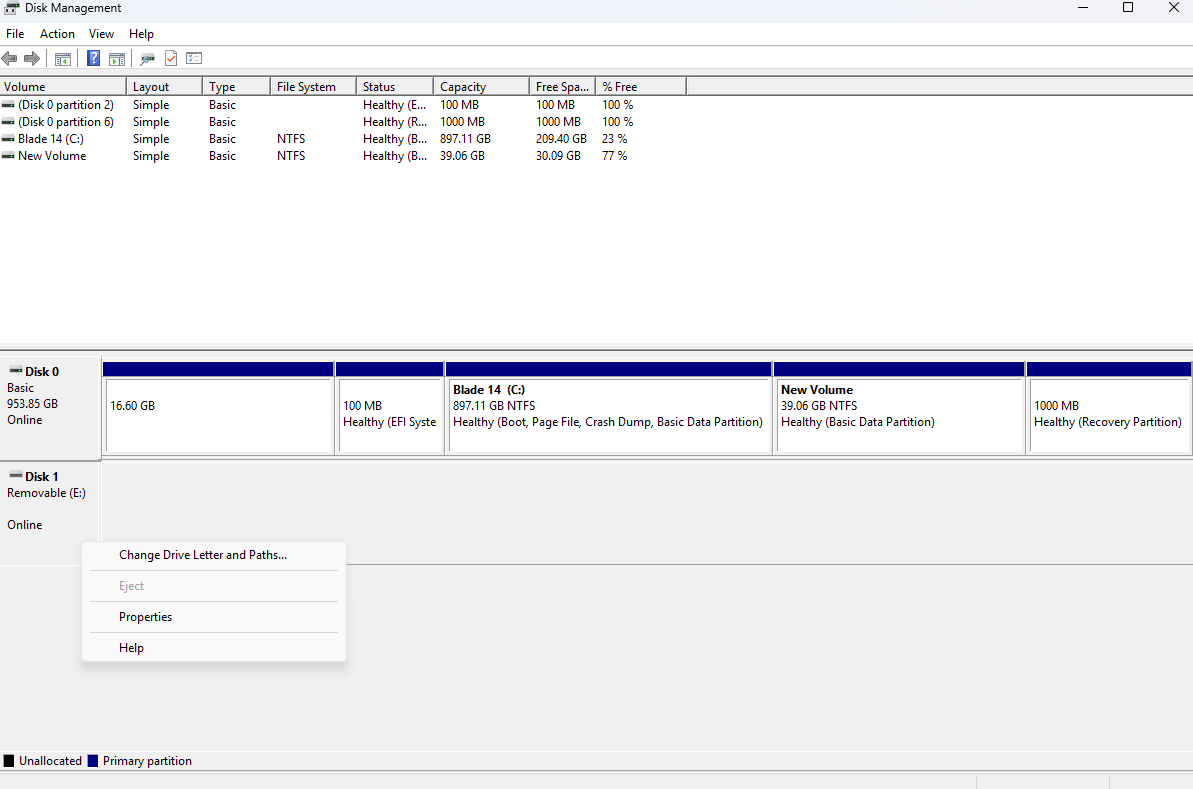
Task: Choose Help from the context menu
Action: tap(131, 647)
